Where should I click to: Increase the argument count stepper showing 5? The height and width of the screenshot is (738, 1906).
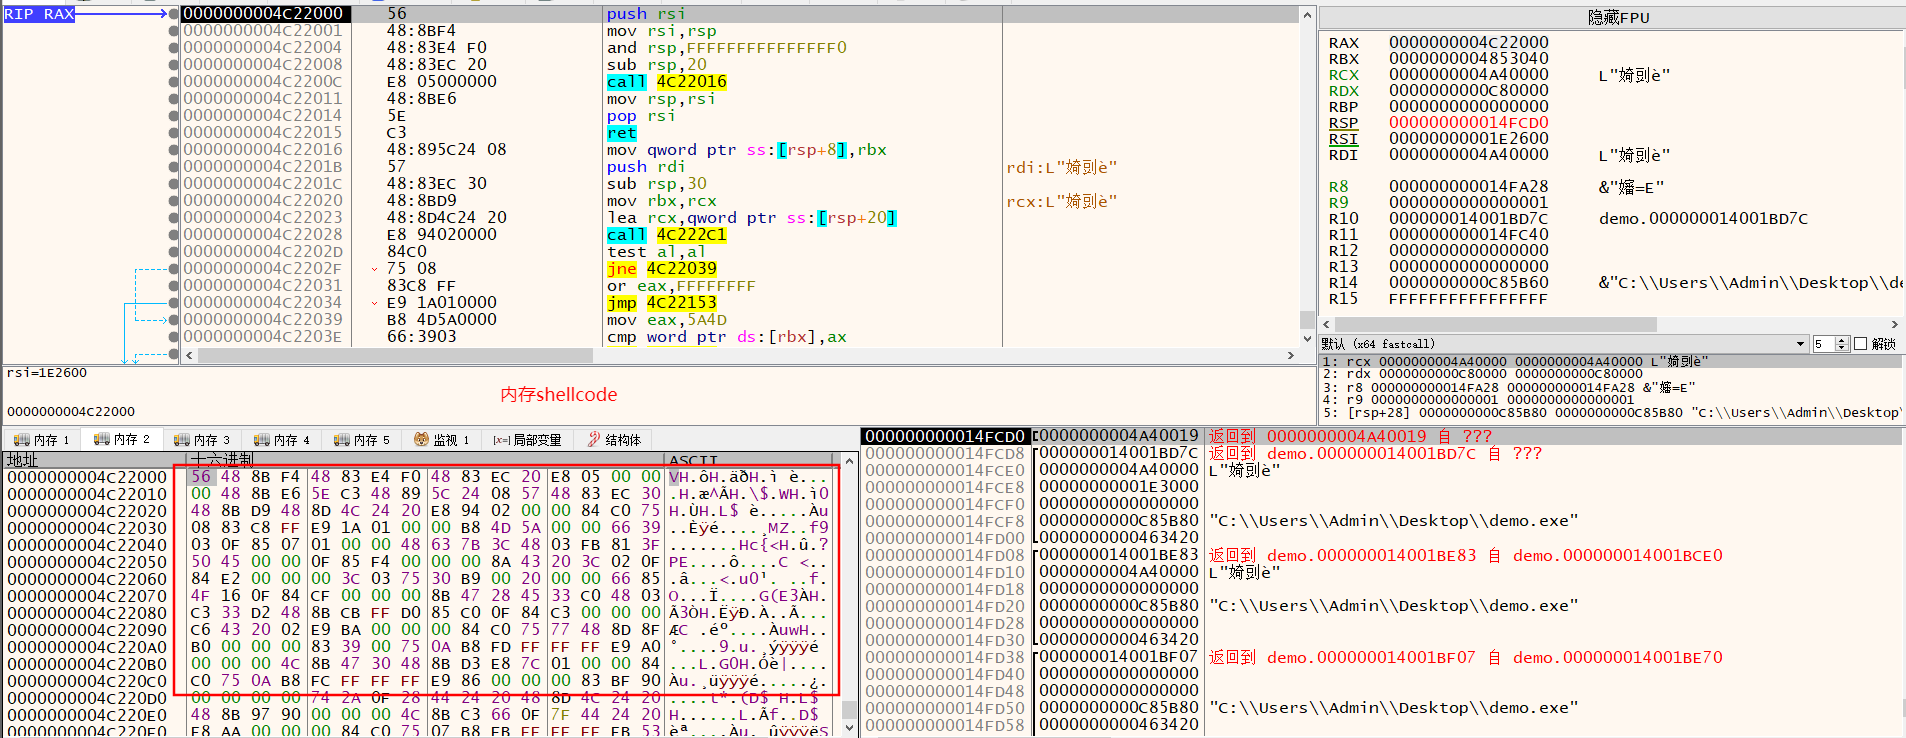[1841, 340]
